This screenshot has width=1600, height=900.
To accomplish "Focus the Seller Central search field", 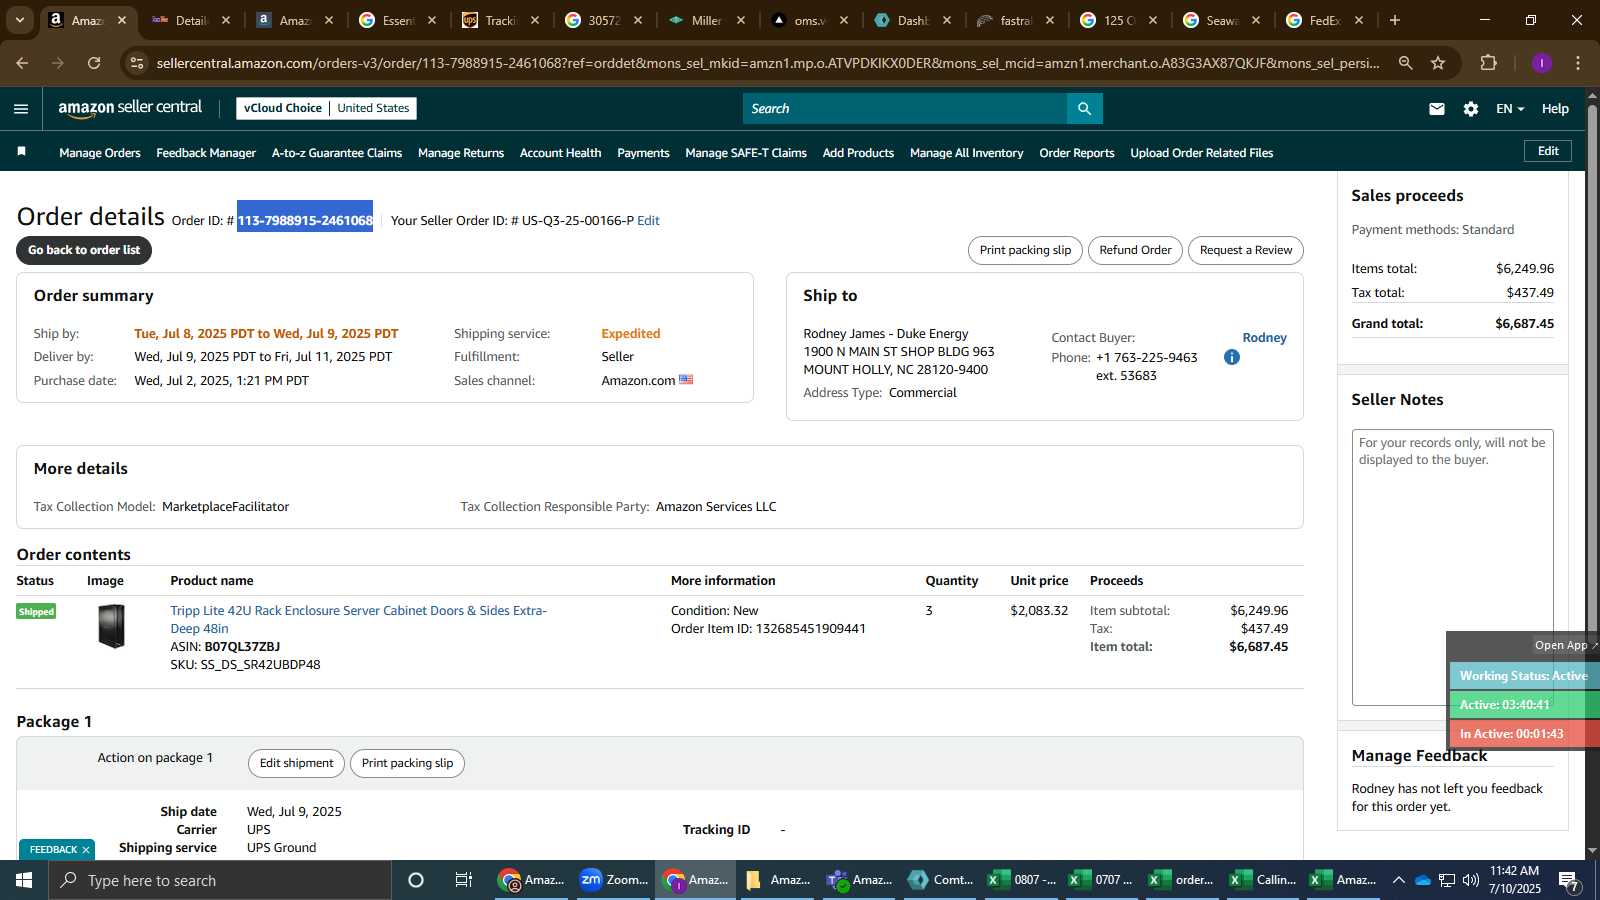I will pos(905,108).
